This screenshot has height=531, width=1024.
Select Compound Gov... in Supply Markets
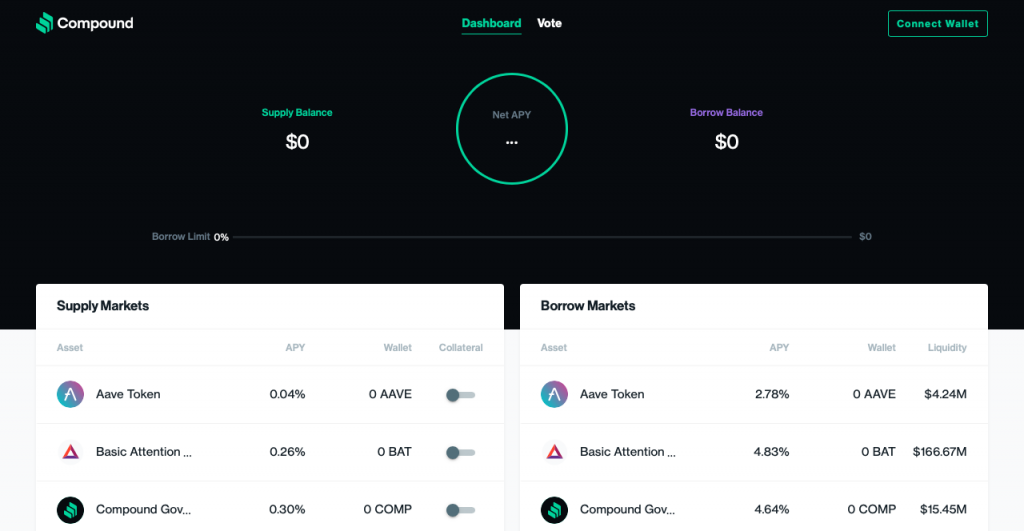pyautogui.click(x=144, y=509)
